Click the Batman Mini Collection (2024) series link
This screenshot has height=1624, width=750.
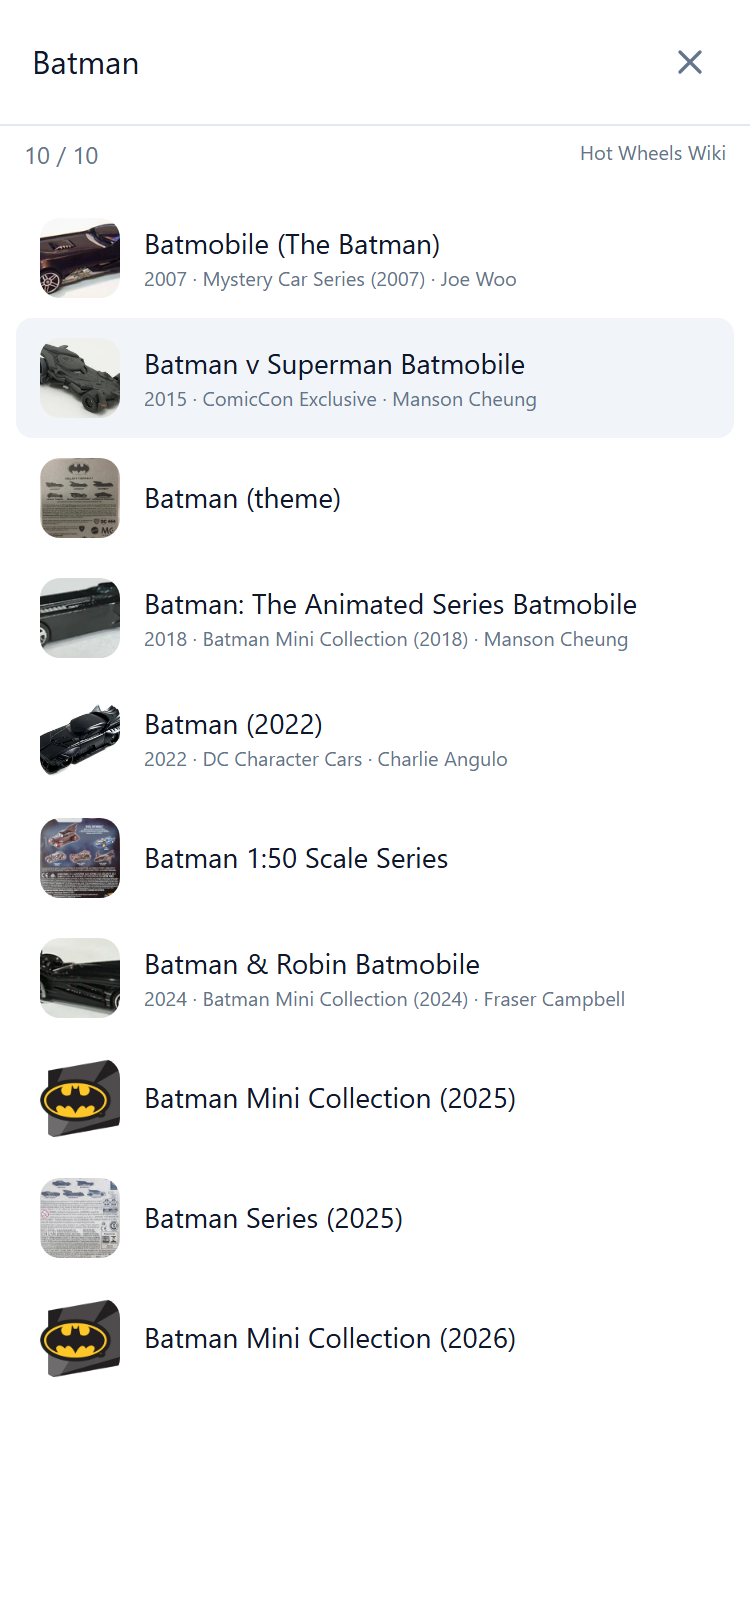click(x=334, y=999)
